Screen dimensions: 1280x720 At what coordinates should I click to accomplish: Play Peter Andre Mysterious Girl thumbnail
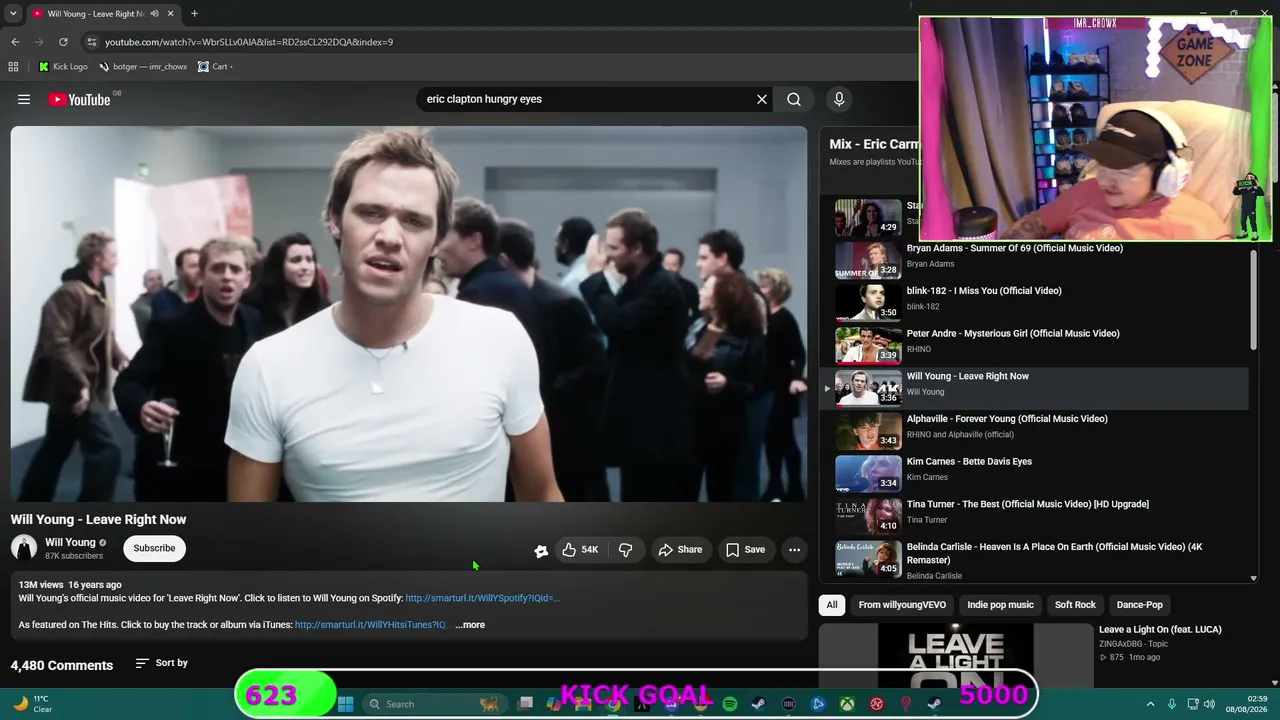[868, 345]
